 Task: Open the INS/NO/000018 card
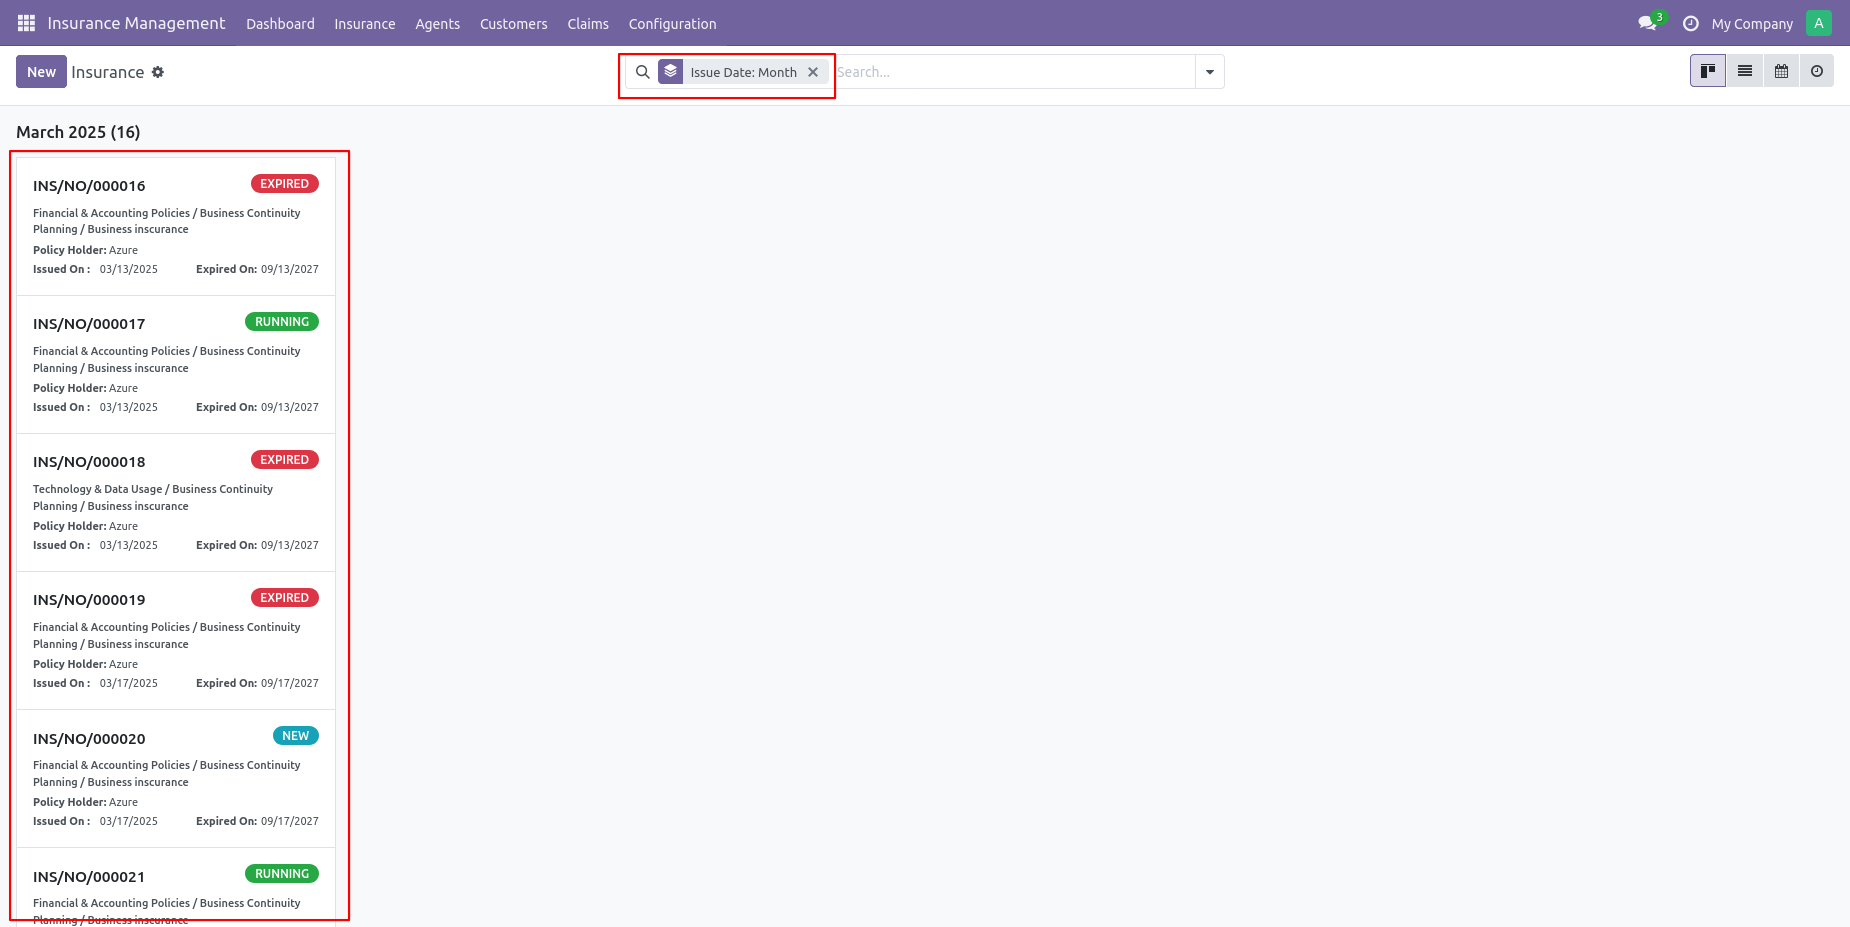pos(176,503)
